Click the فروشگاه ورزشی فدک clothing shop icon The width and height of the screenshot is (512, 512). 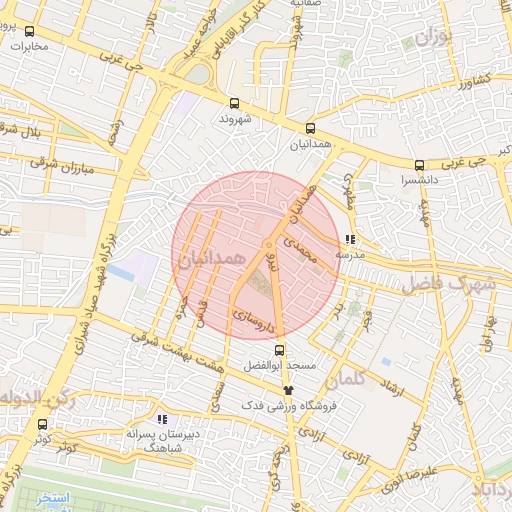[x=288, y=390]
